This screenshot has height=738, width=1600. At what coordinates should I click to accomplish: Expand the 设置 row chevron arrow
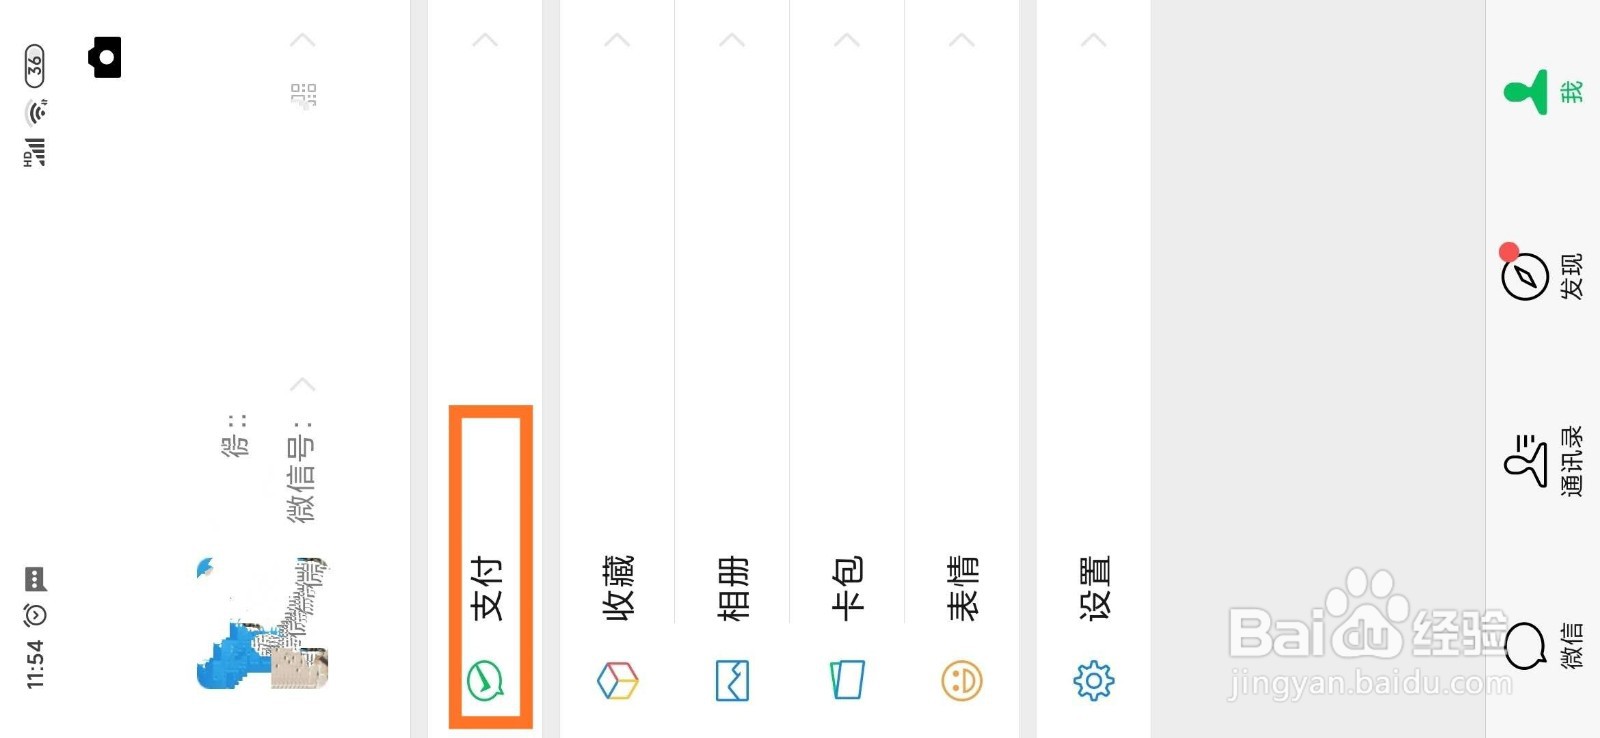[x=1093, y=40]
